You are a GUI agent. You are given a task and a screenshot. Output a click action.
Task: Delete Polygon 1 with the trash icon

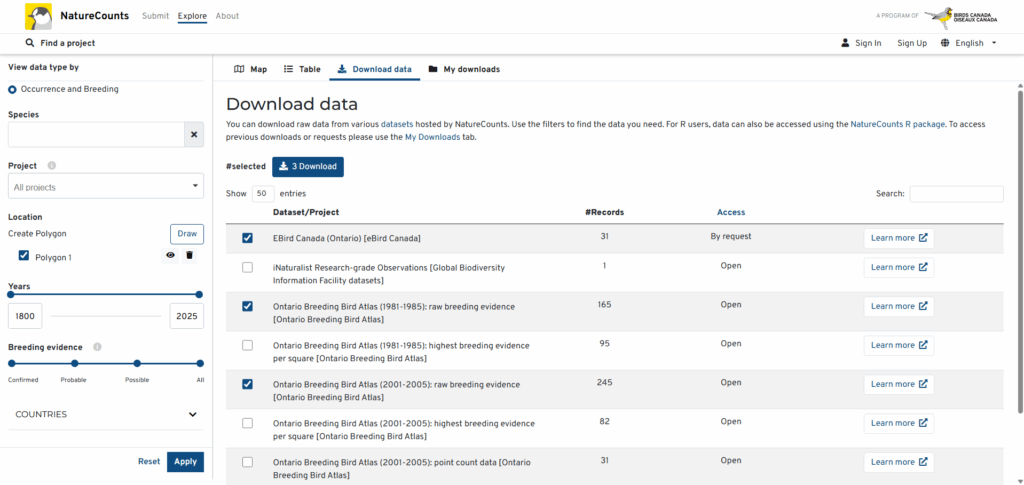click(189, 256)
